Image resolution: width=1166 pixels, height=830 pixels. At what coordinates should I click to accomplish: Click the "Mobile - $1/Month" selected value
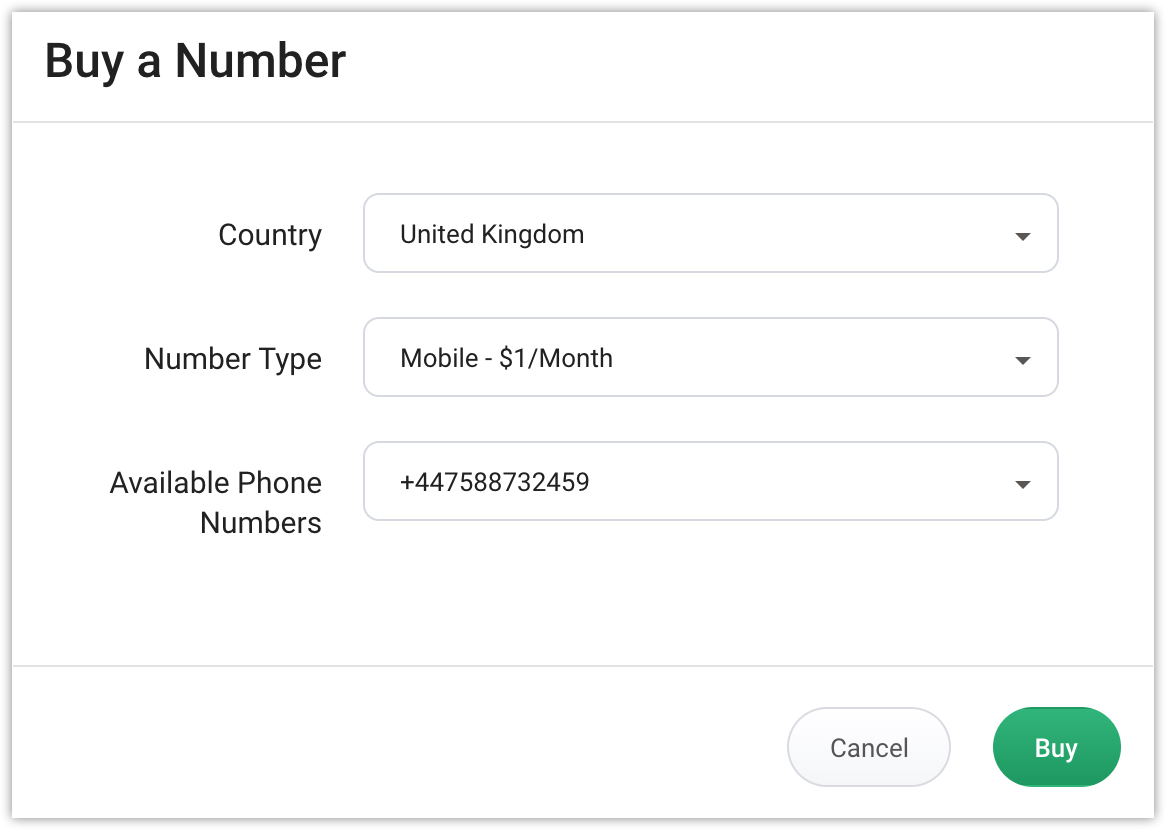[506, 358]
